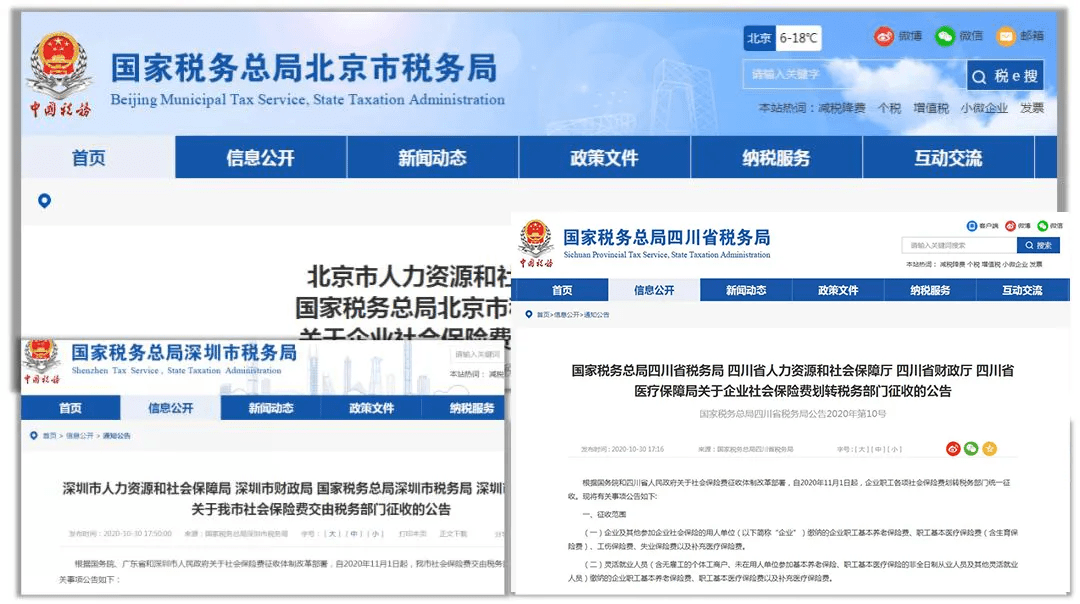Click 信息公开 breadcrumb link on Sichuan page
This screenshot has height=604, width=1080.
[x=565, y=314]
